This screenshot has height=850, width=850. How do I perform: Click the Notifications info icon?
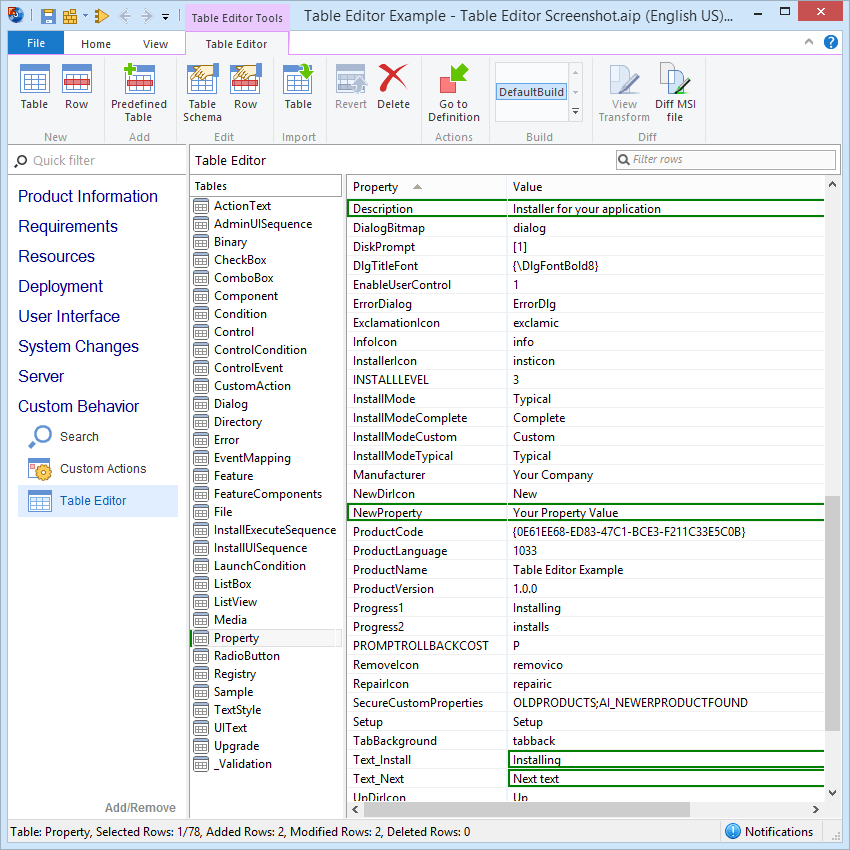click(732, 831)
